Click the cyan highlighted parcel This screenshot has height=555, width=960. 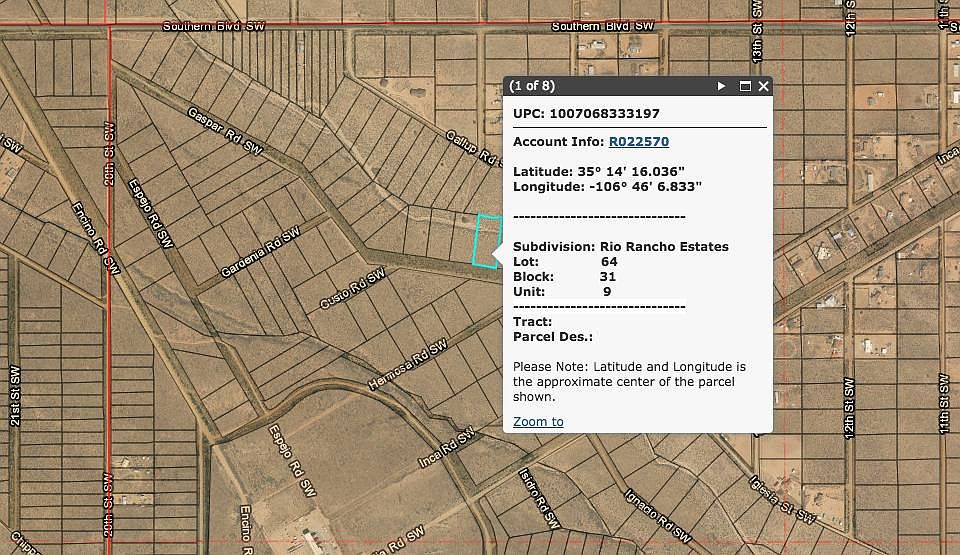point(486,241)
